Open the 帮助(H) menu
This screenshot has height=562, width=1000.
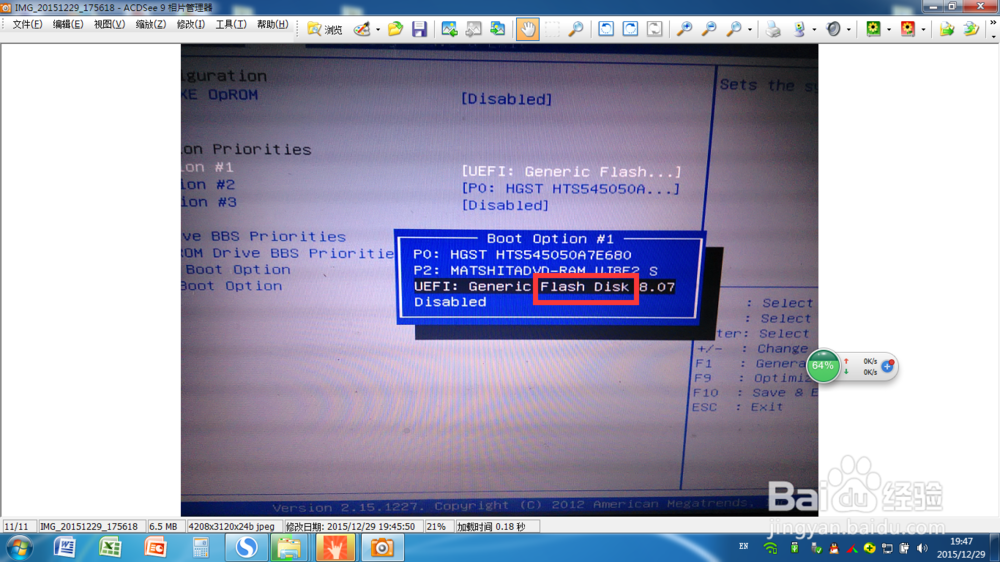coord(272,24)
